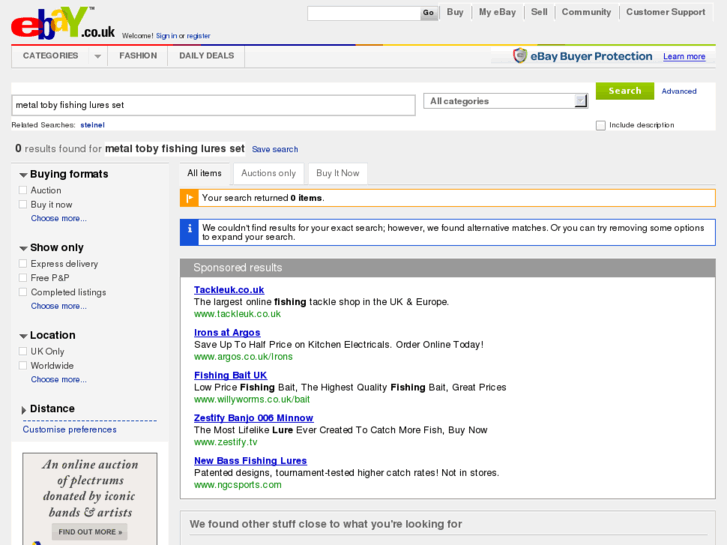This screenshot has height=545, width=727.
Task: Enable Free P&P filter
Action: point(23,278)
